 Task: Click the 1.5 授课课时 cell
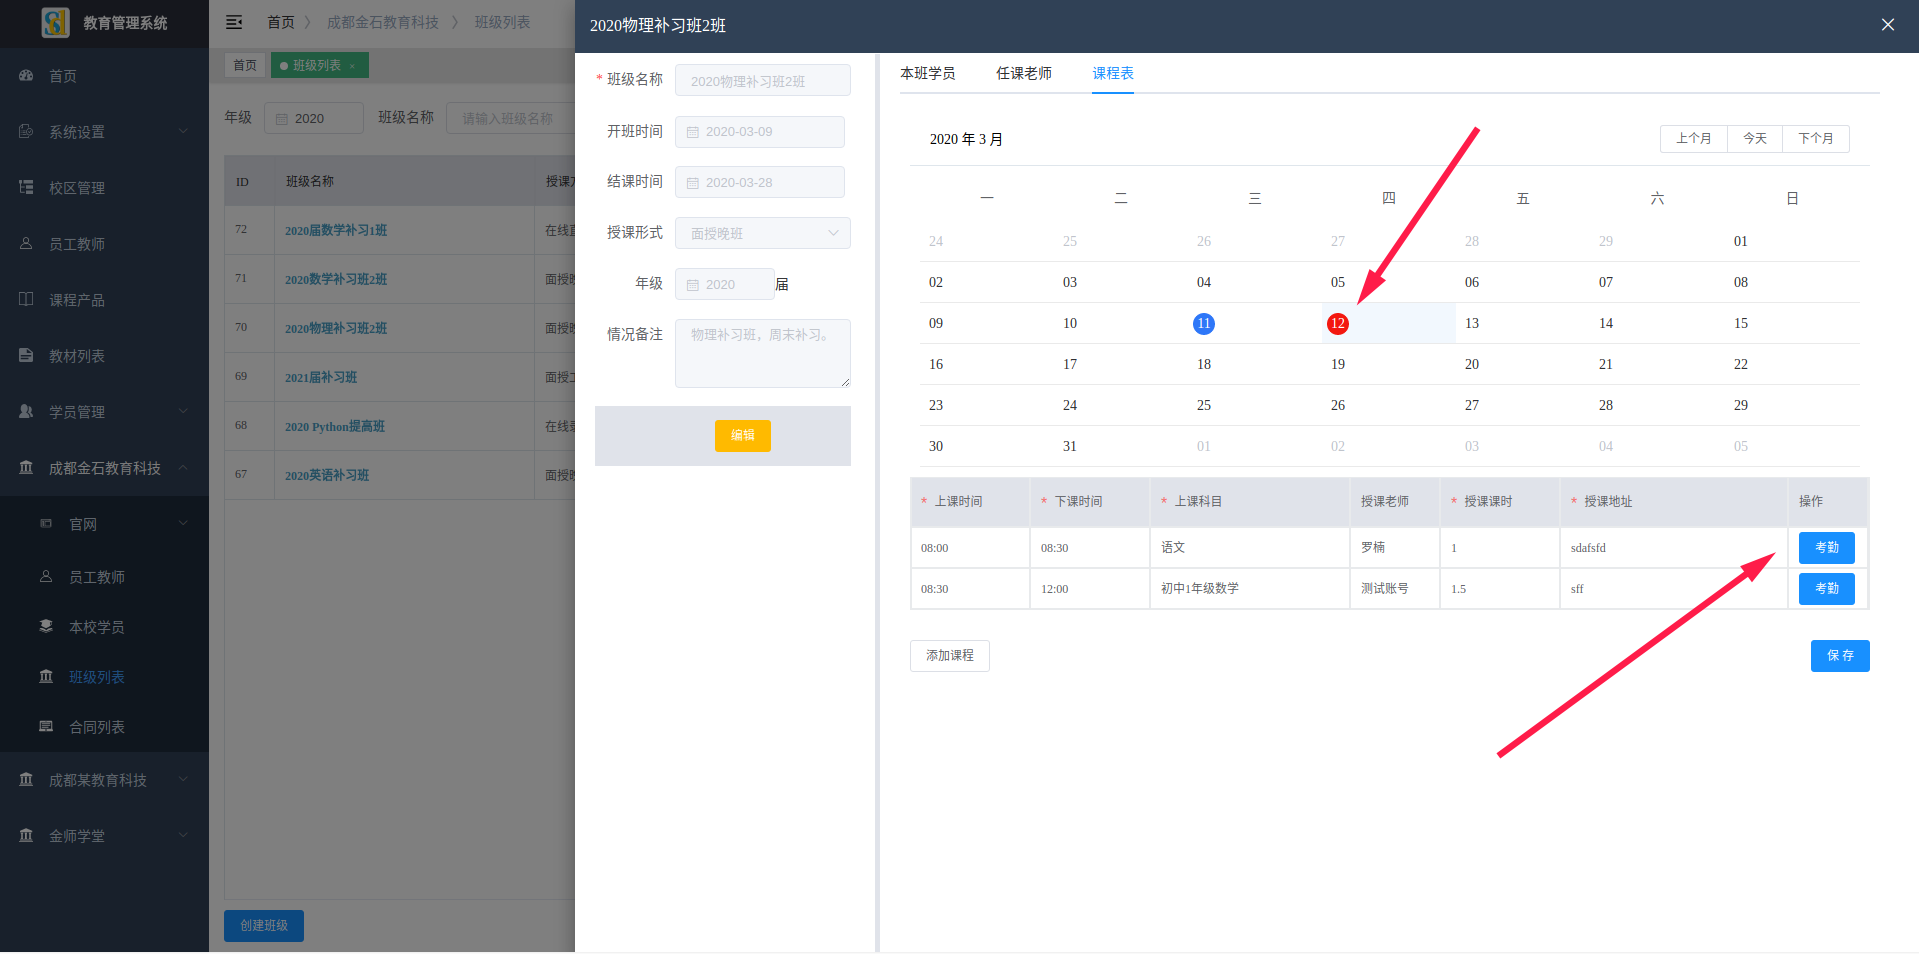[1499, 589]
